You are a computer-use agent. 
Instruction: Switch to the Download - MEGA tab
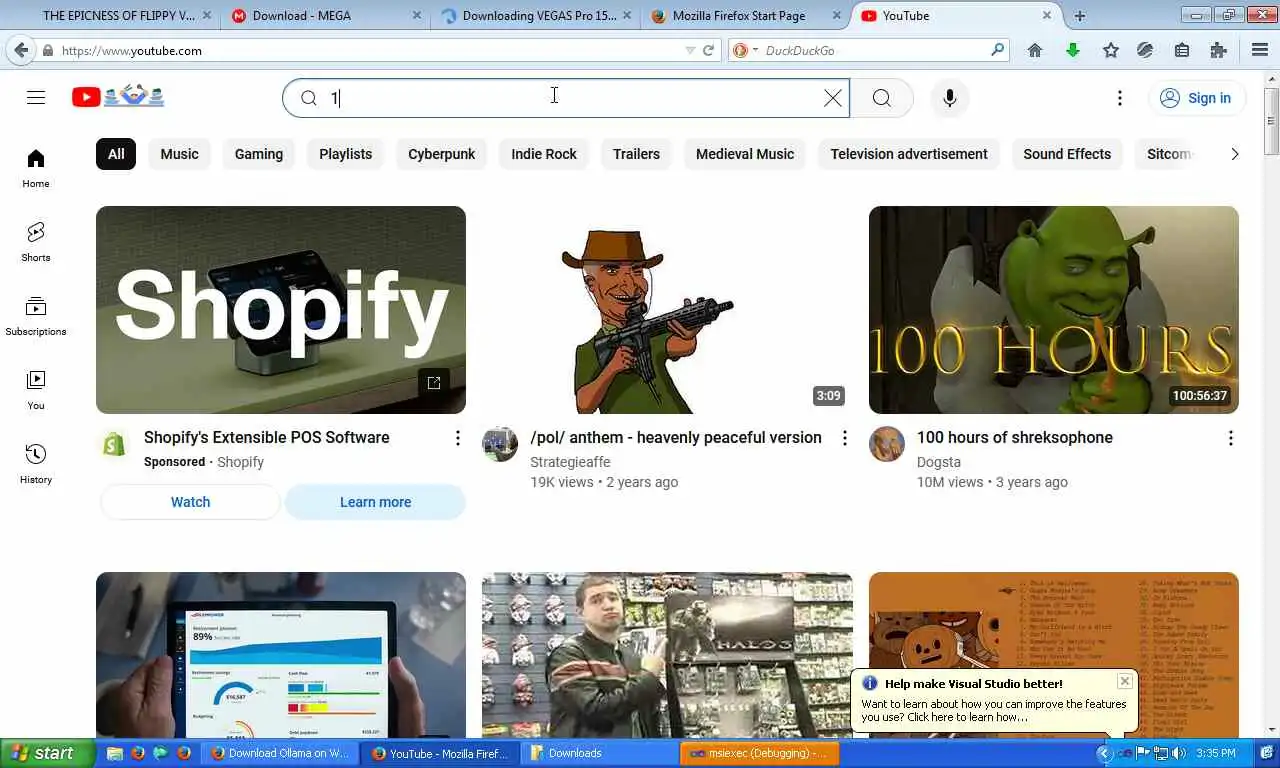324,16
